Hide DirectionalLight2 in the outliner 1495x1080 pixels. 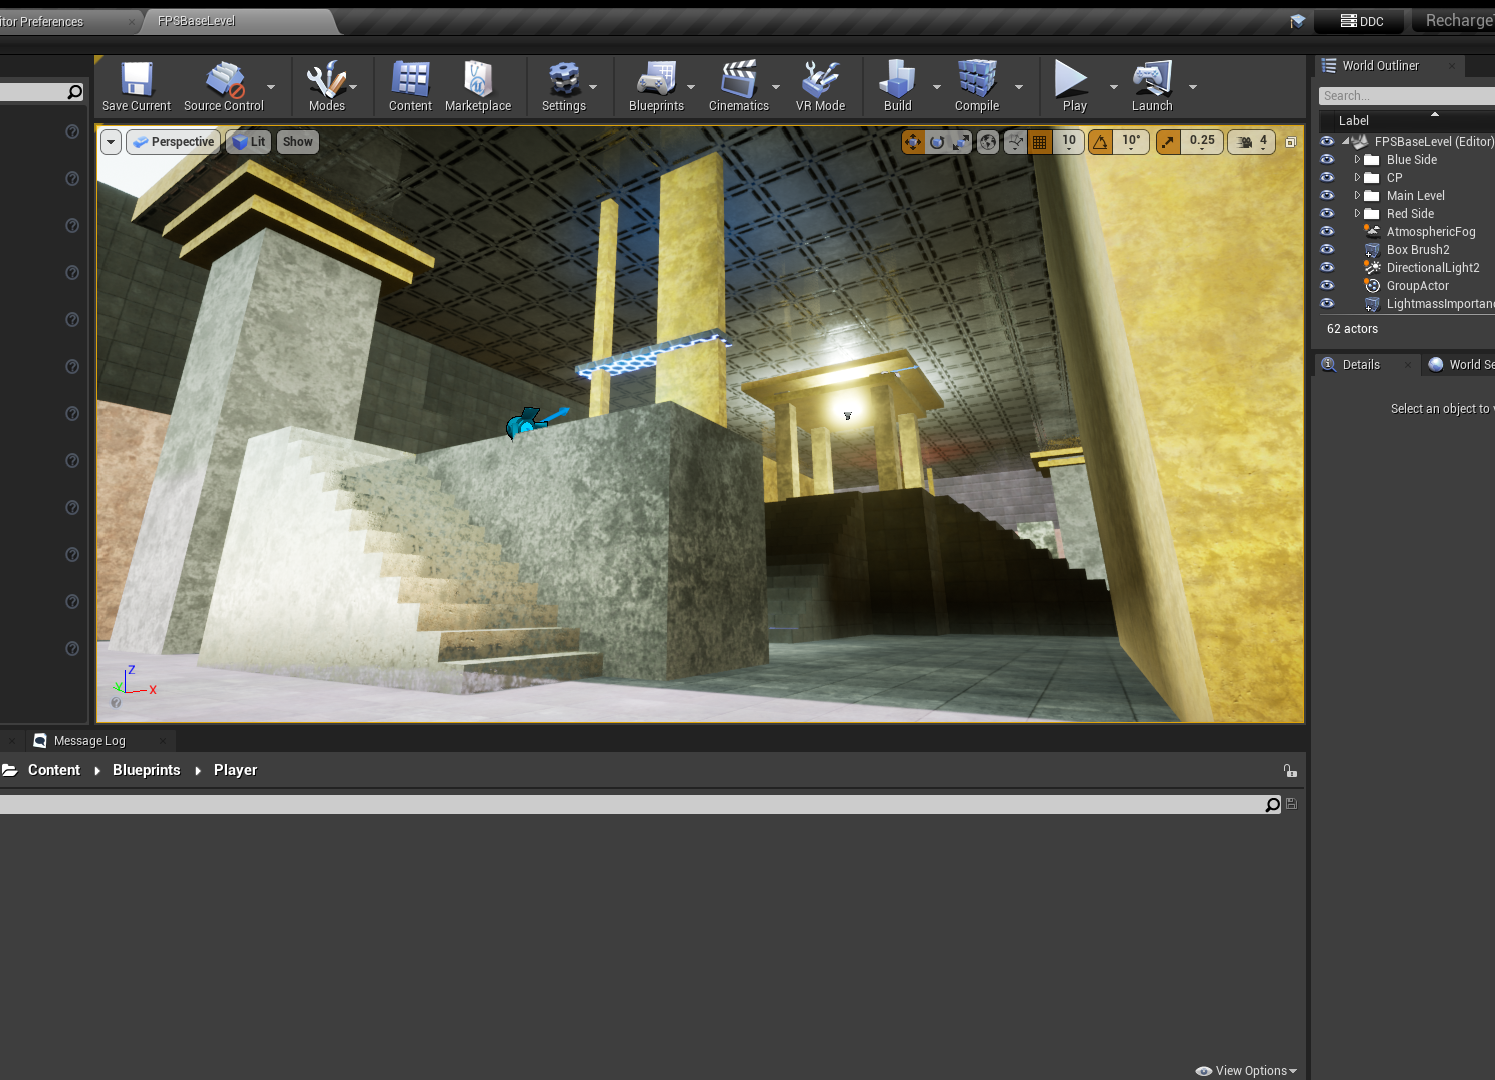[1327, 267]
